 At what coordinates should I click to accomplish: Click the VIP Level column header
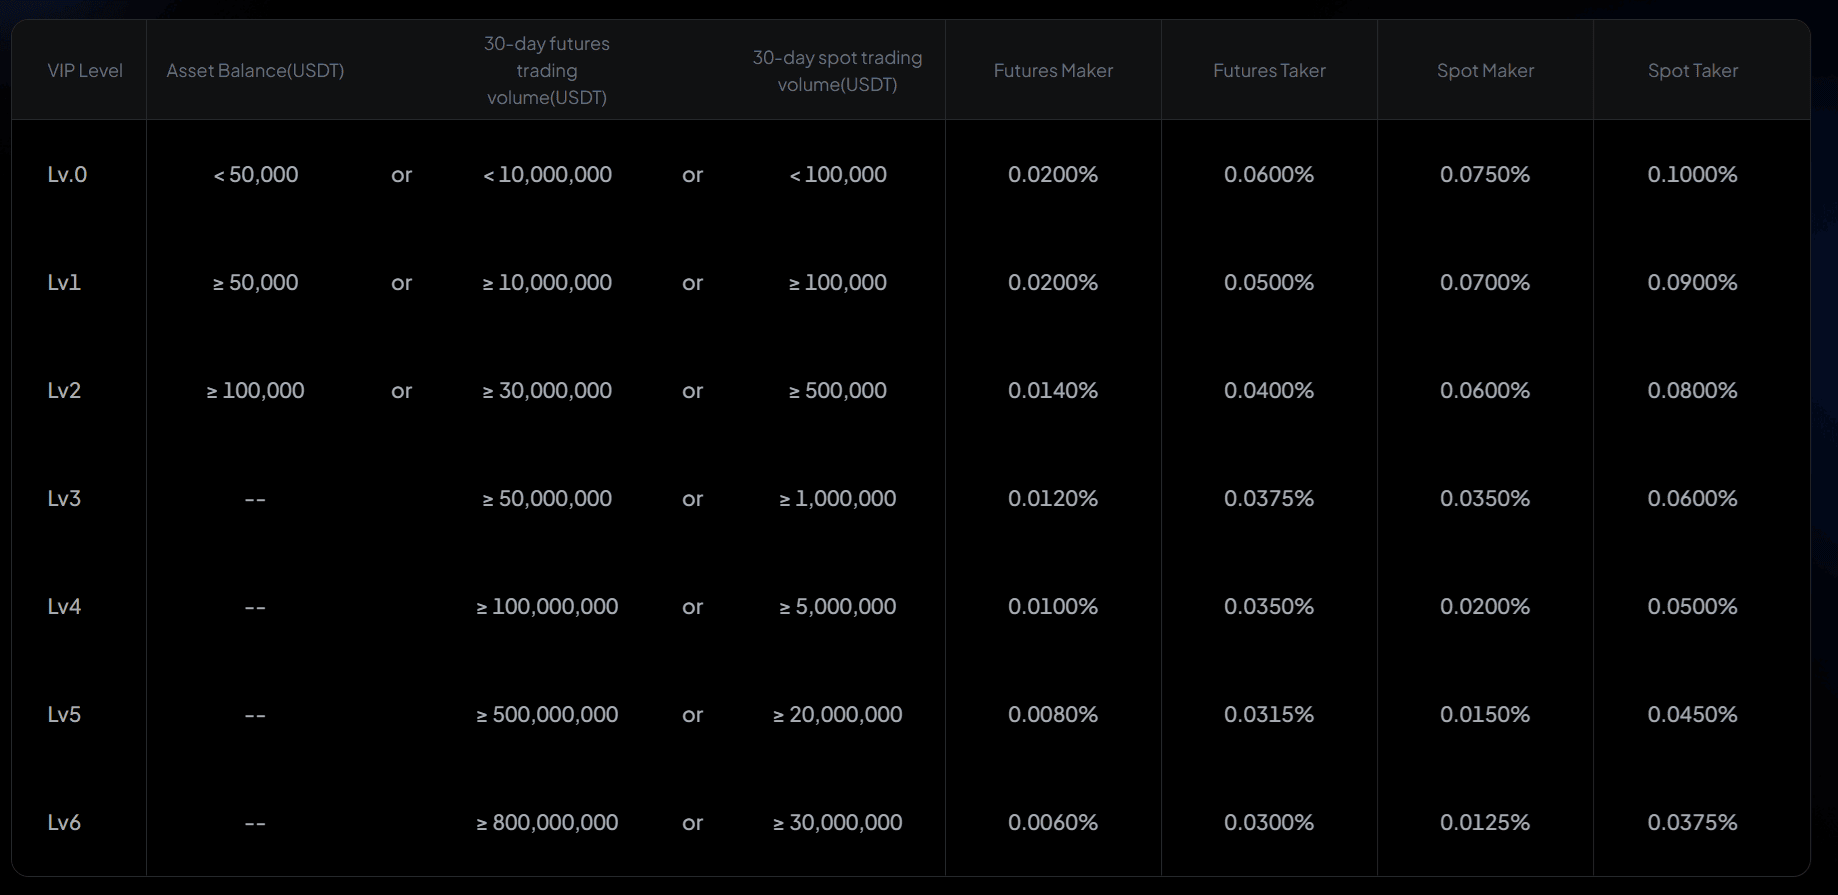(85, 71)
